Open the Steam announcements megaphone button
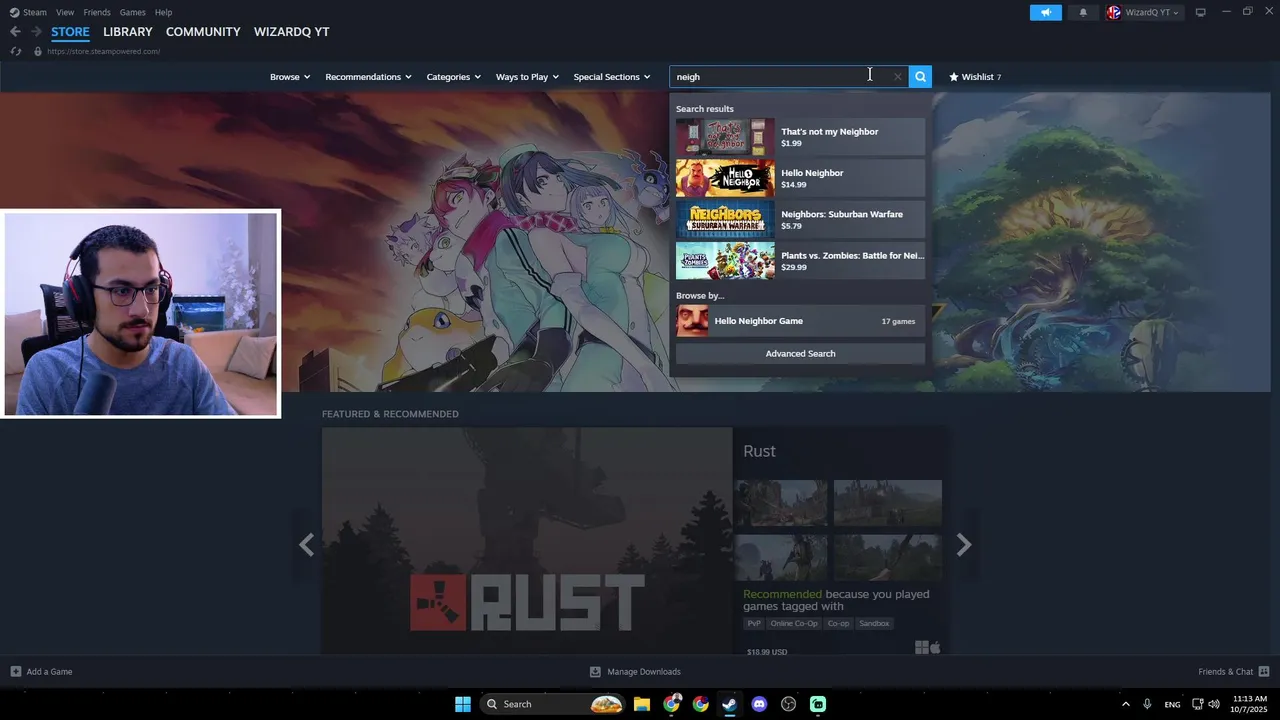This screenshot has height=720, width=1280. tap(1046, 12)
